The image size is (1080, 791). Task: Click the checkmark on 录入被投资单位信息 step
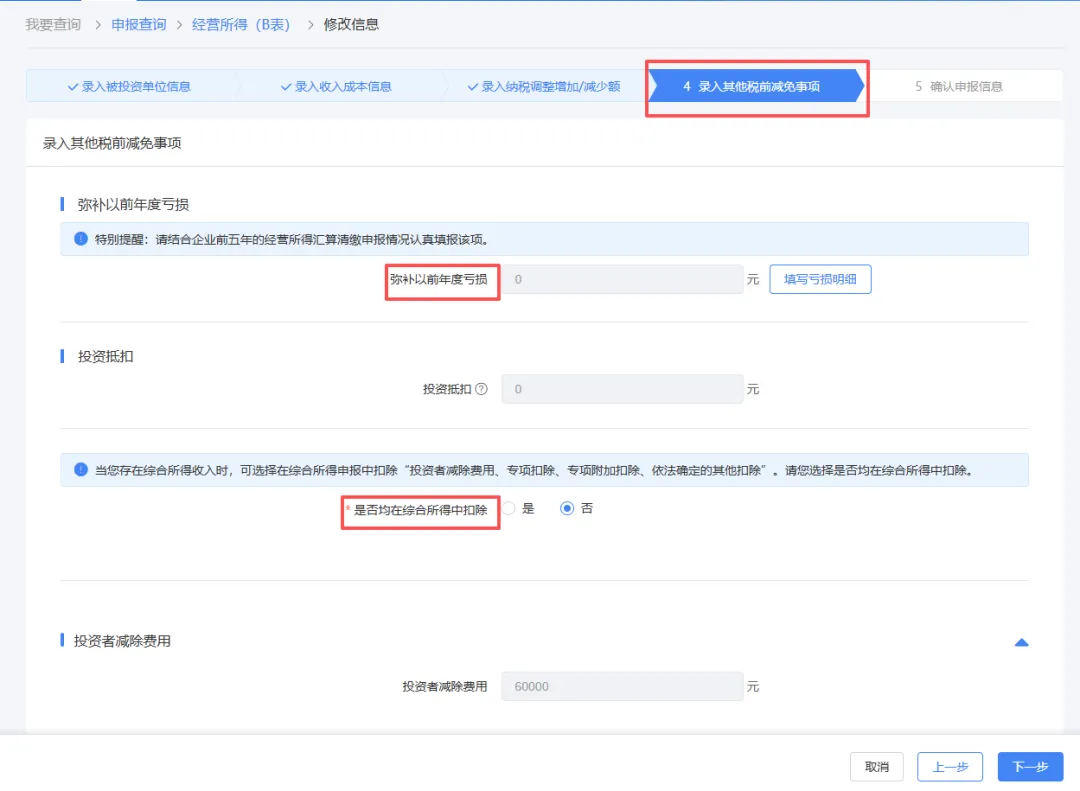tap(72, 87)
